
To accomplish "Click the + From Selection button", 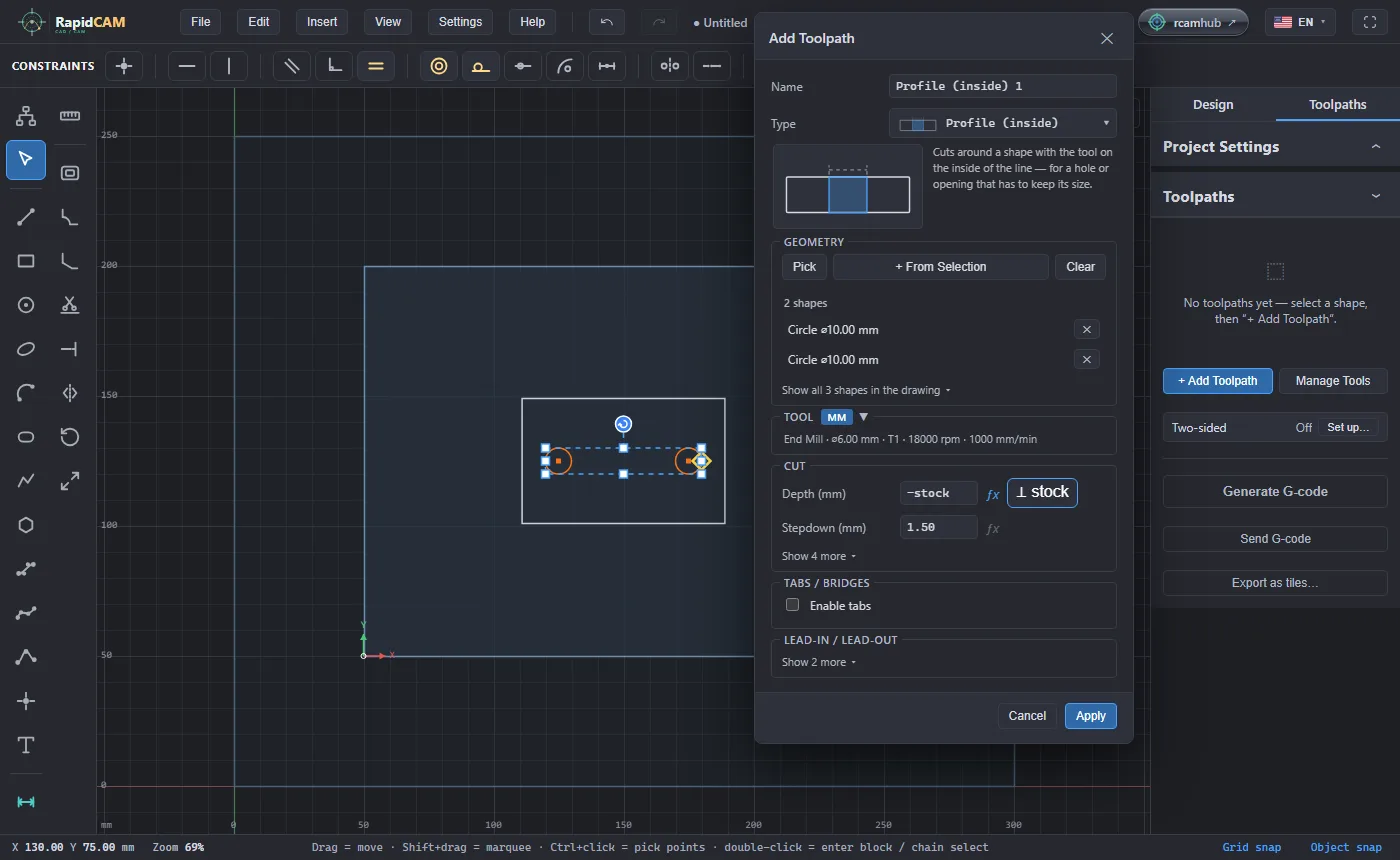I will [941, 267].
